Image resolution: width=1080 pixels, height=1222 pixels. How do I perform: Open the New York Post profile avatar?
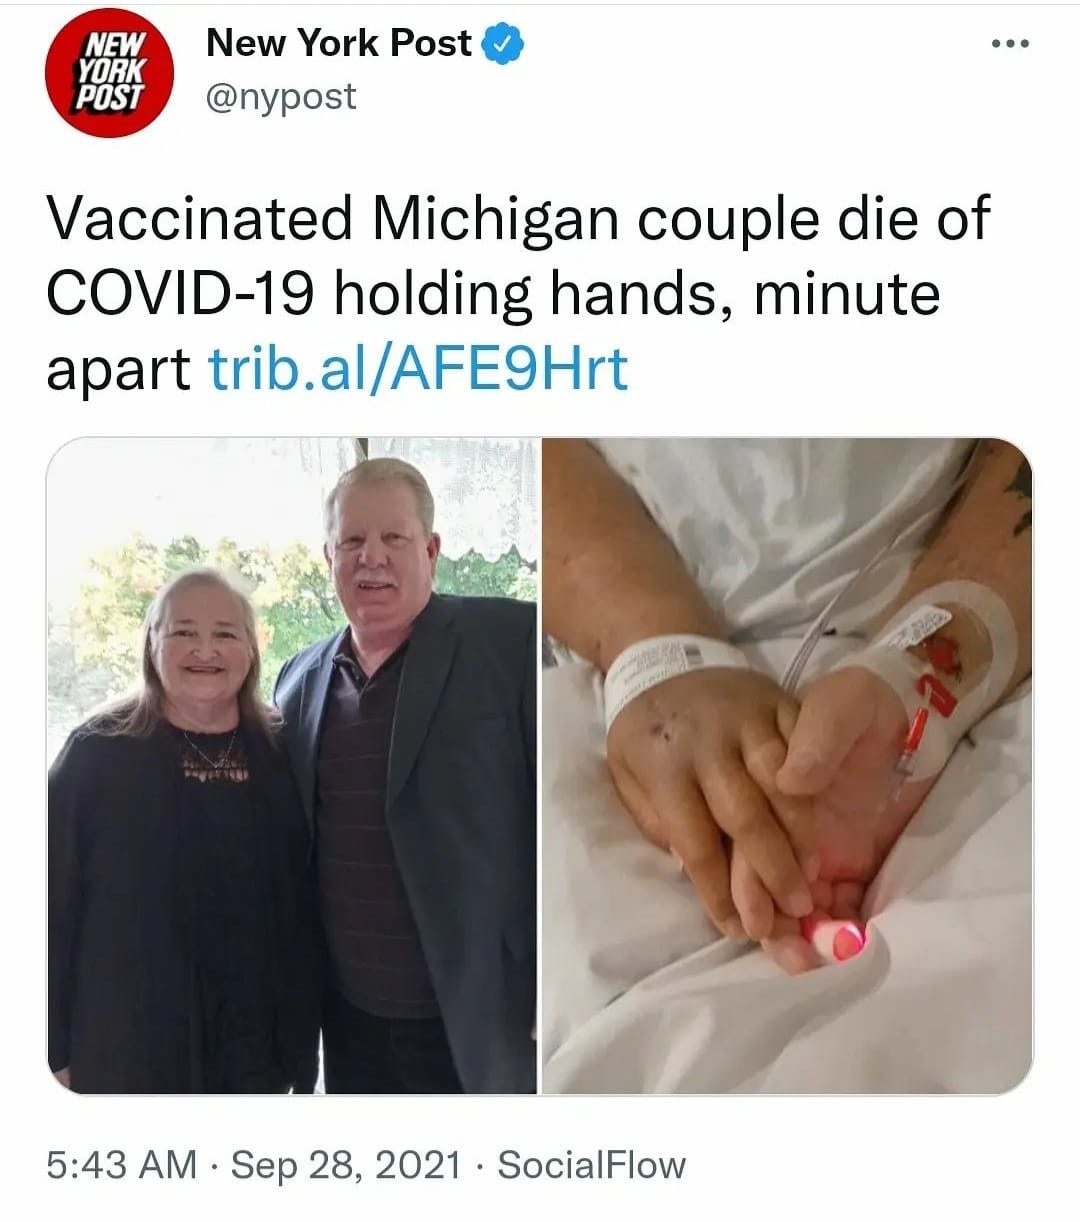pyautogui.click(x=109, y=72)
